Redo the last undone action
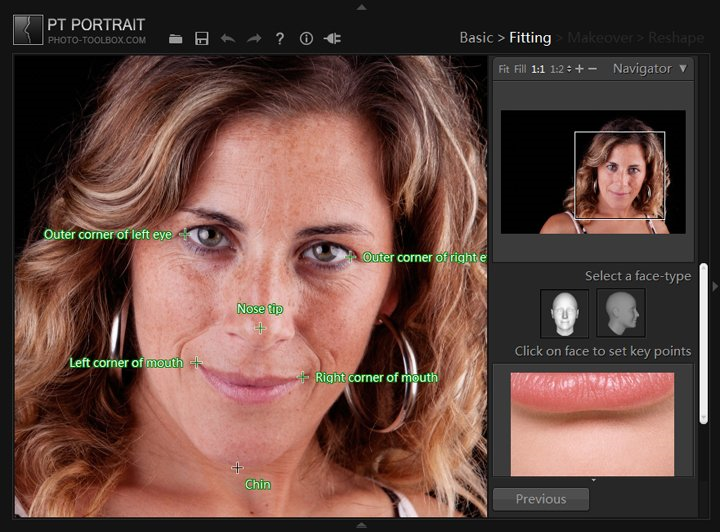Viewport: 720px width, 532px height. point(254,39)
